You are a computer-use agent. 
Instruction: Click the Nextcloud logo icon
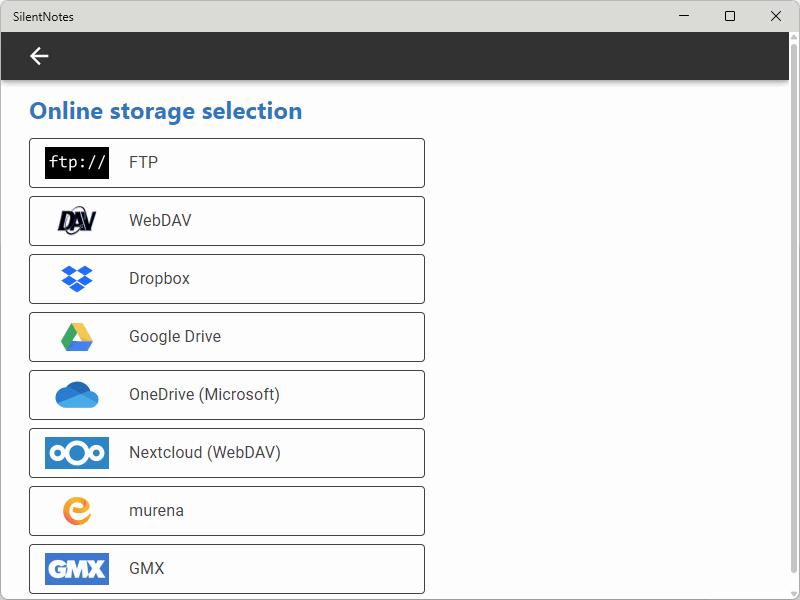(77, 453)
